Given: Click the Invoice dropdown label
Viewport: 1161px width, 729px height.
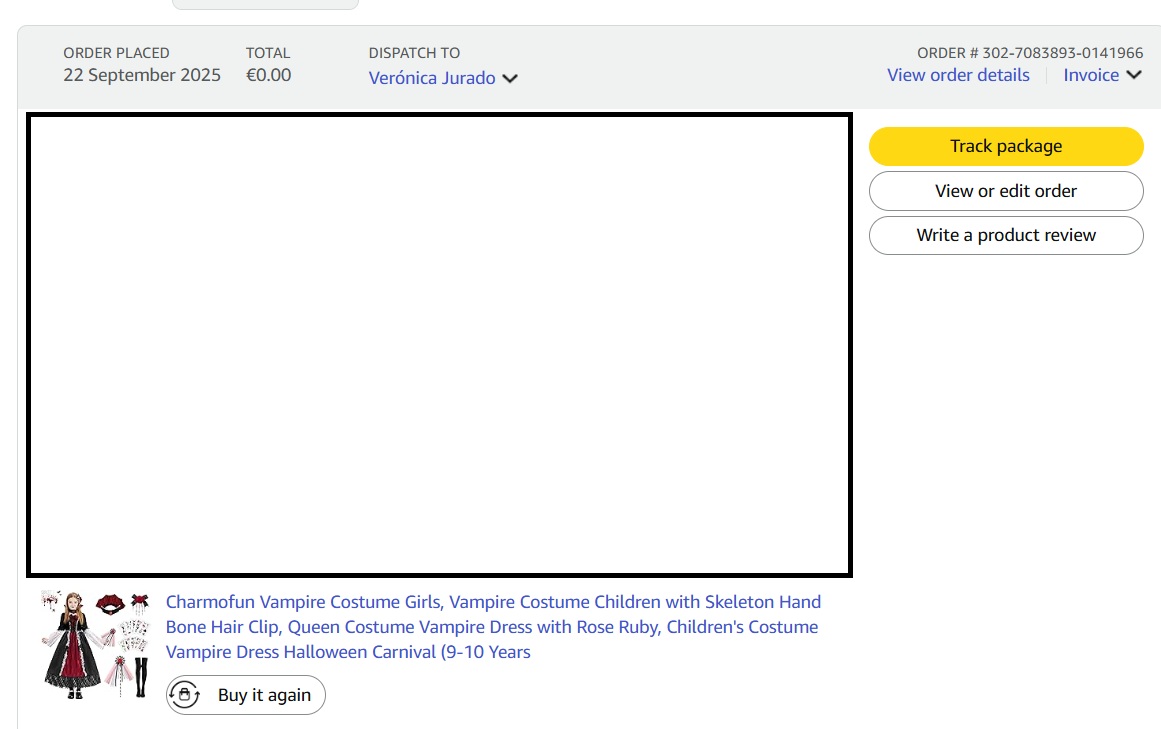Looking at the screenshot, I should 1090,75.
